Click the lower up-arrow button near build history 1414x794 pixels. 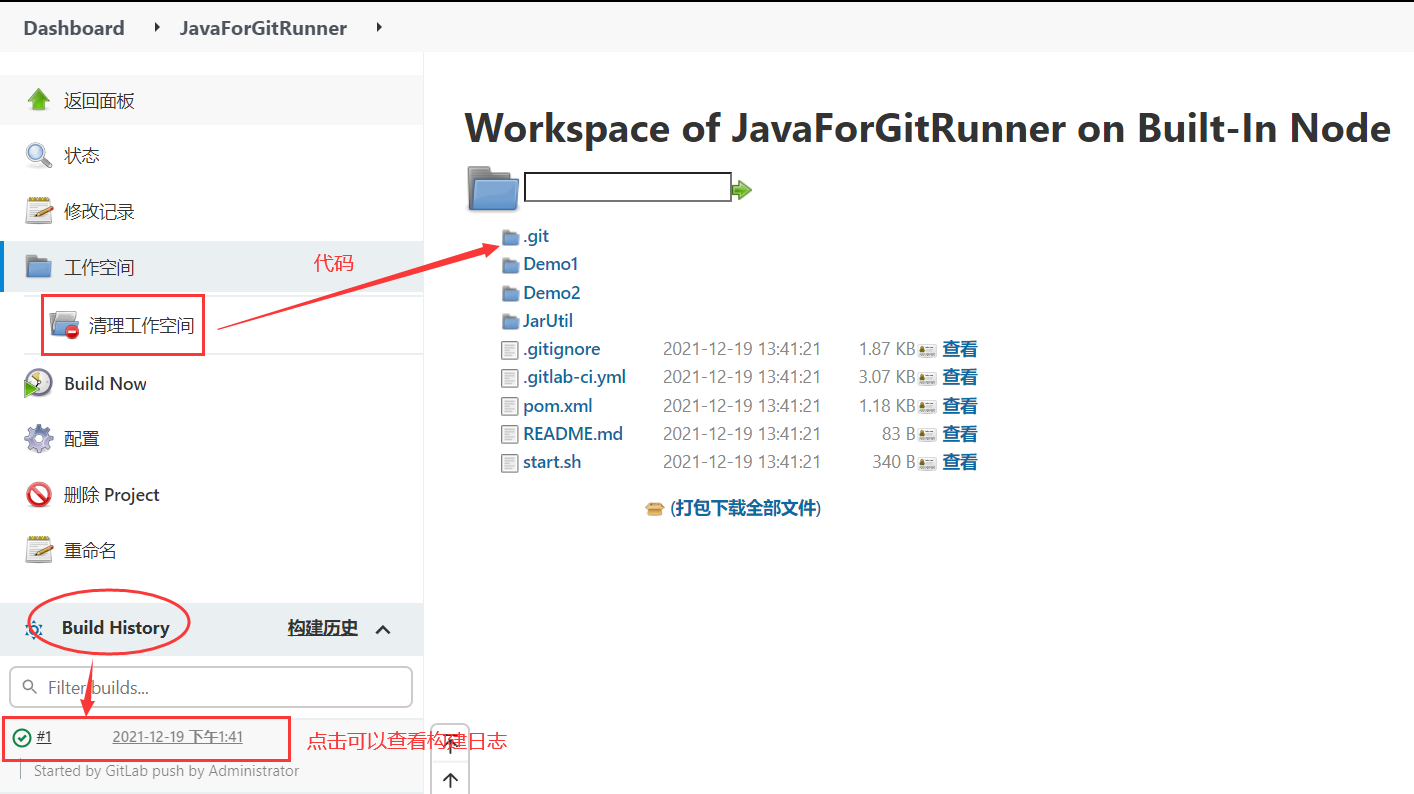click(450, 781)
